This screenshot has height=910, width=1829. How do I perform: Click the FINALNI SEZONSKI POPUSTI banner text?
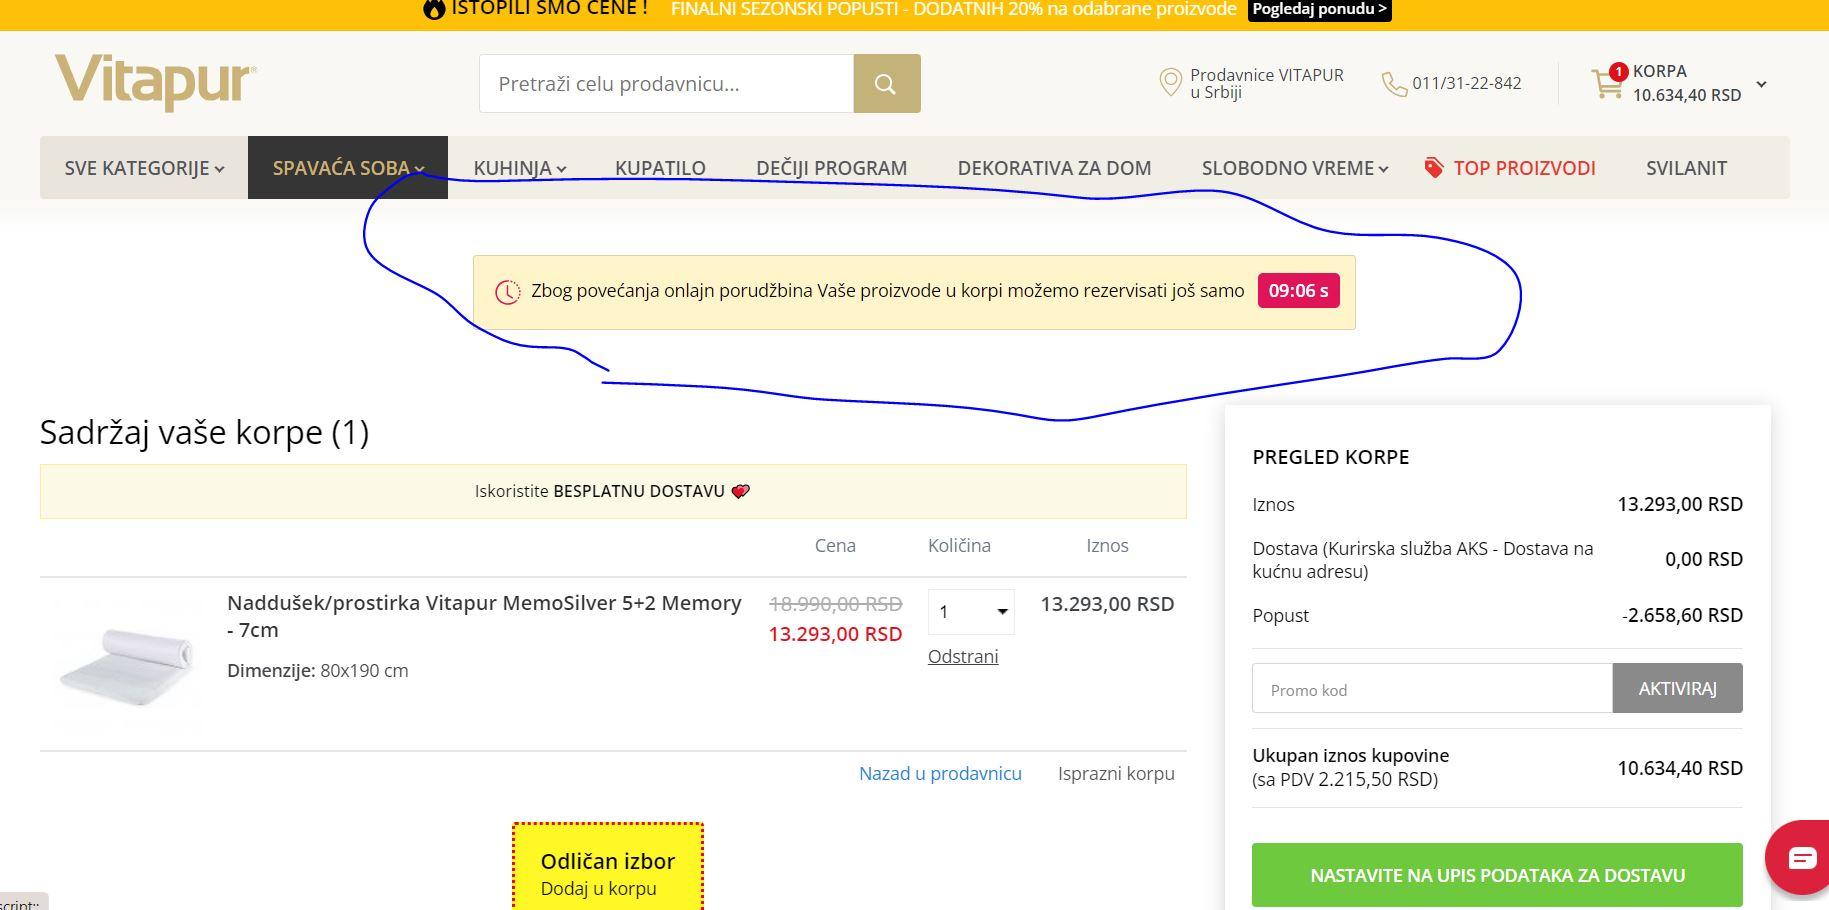click(x=954, y=9)
